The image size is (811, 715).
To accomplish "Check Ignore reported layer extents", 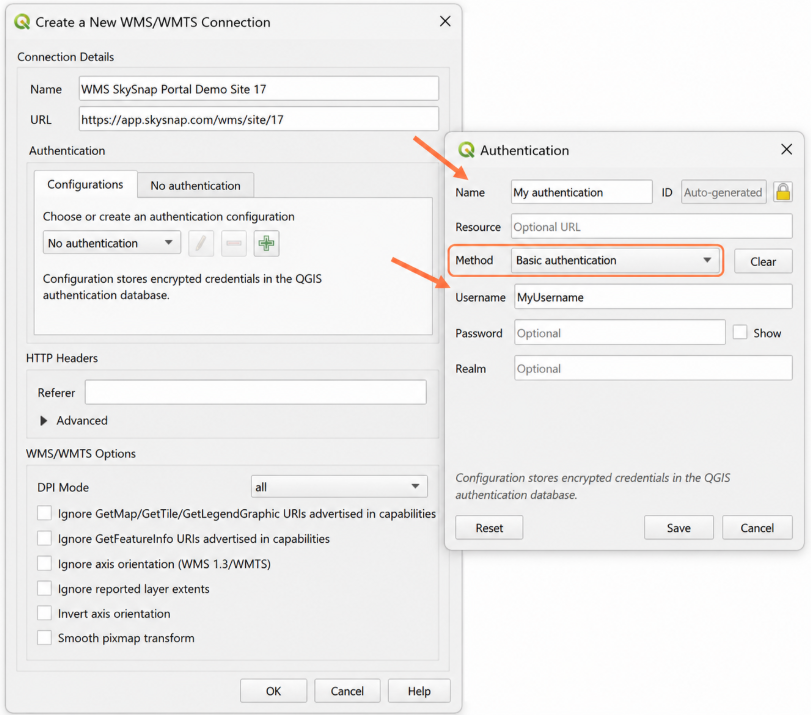I will click(44, 588).
